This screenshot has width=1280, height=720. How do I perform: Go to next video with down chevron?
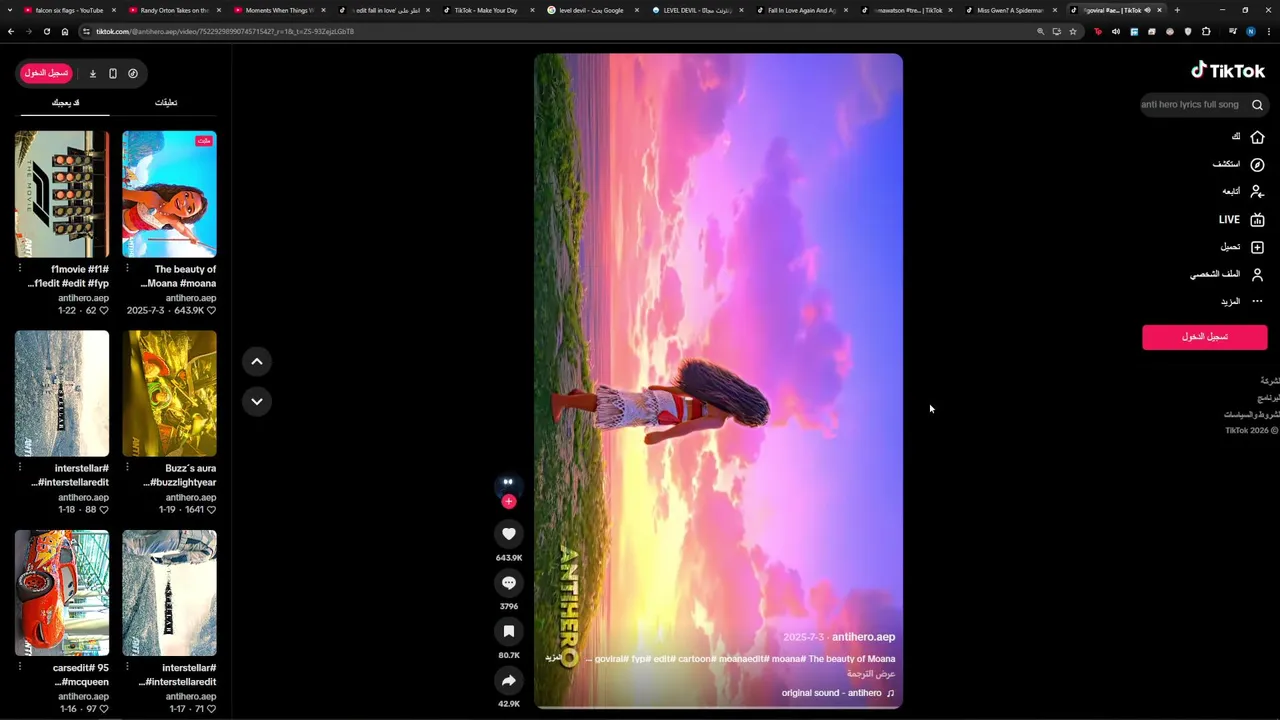coord(257,401)
